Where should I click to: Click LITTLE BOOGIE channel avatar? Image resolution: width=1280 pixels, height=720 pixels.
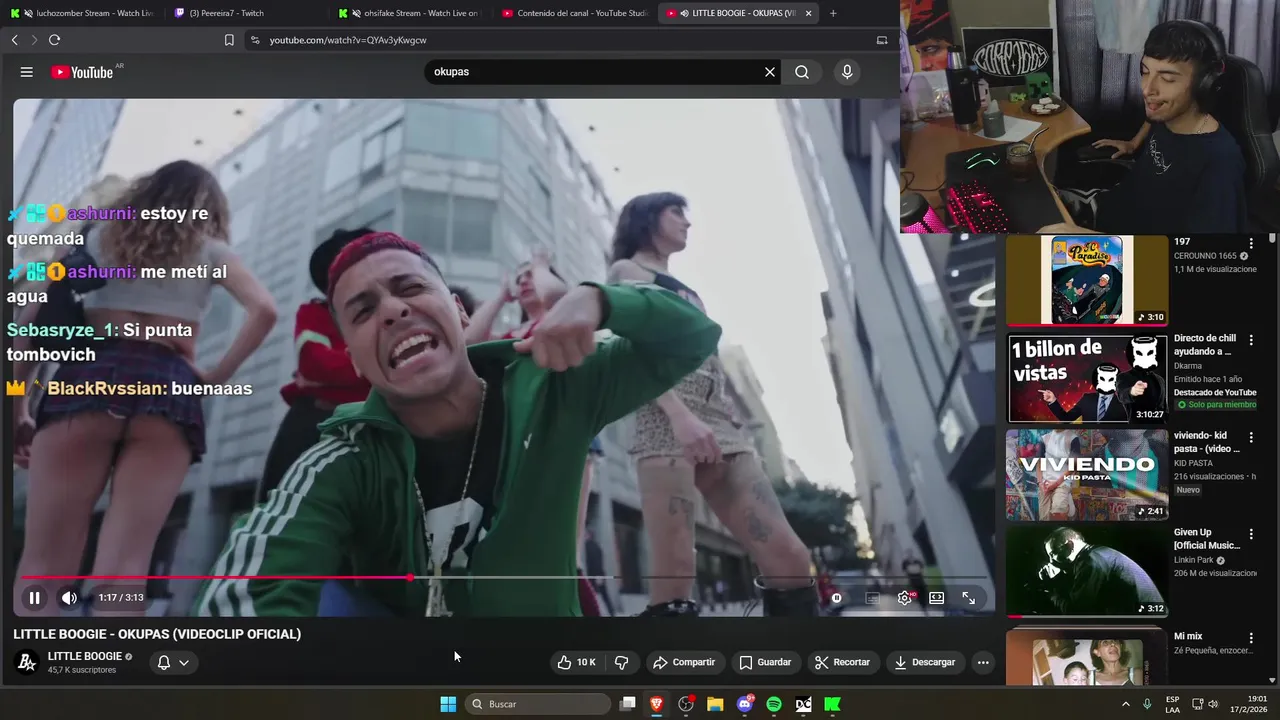(26, 662)
